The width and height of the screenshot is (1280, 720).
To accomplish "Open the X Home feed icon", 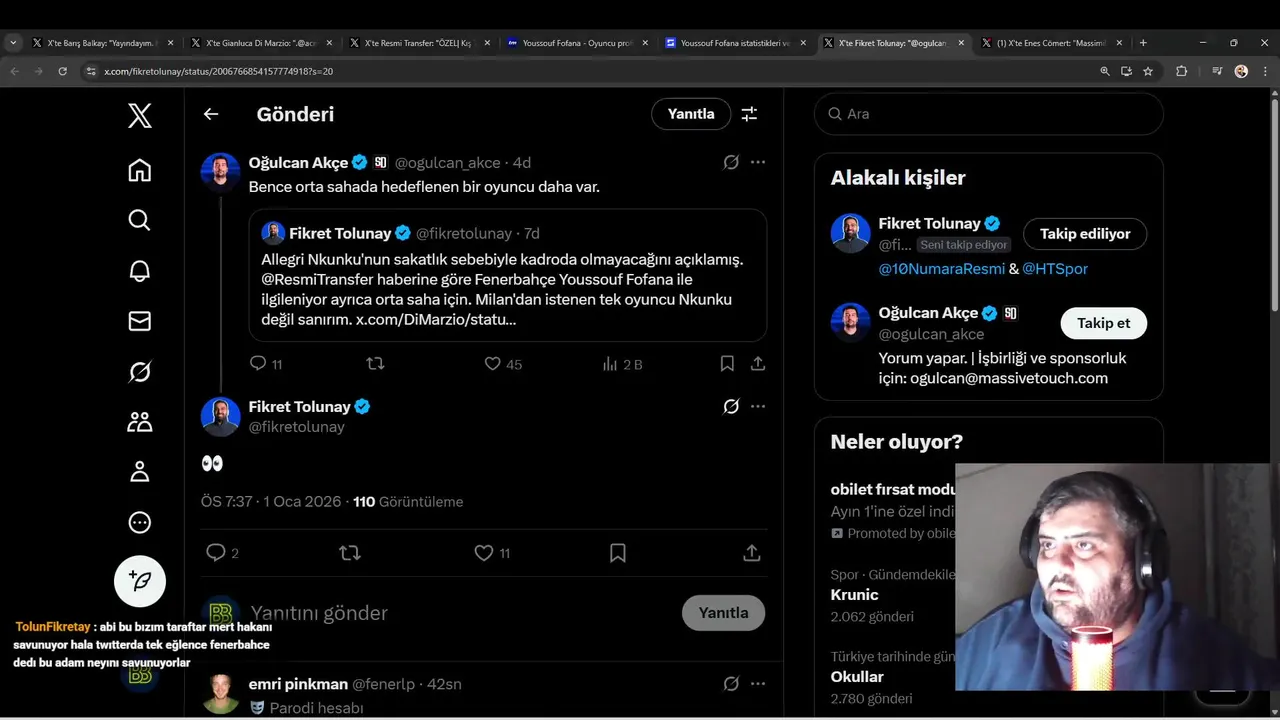I will point(140,171).
